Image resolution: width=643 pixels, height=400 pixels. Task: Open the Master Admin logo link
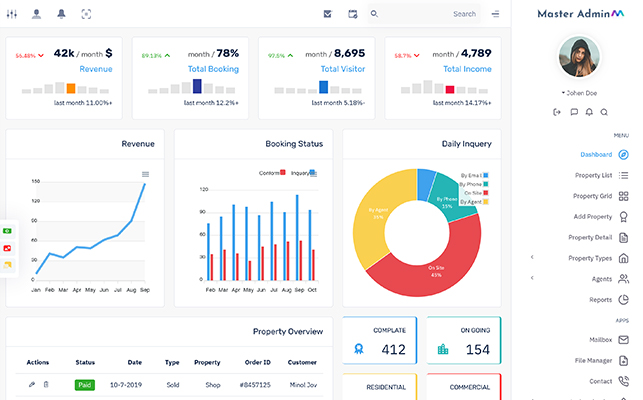579,14
